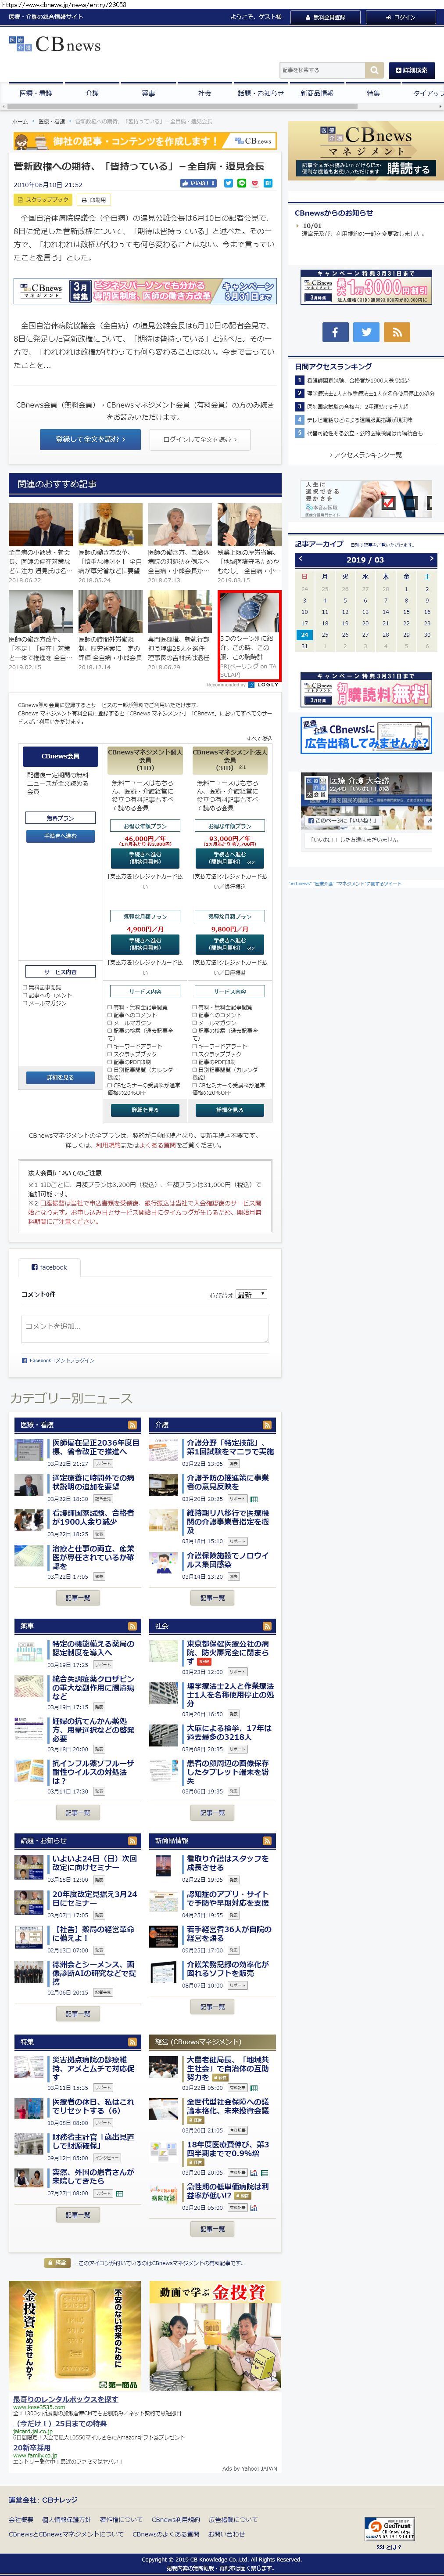Click the 詳細検索 button
The height and width of the screenshot is (2576, 444).
point(411,70)
